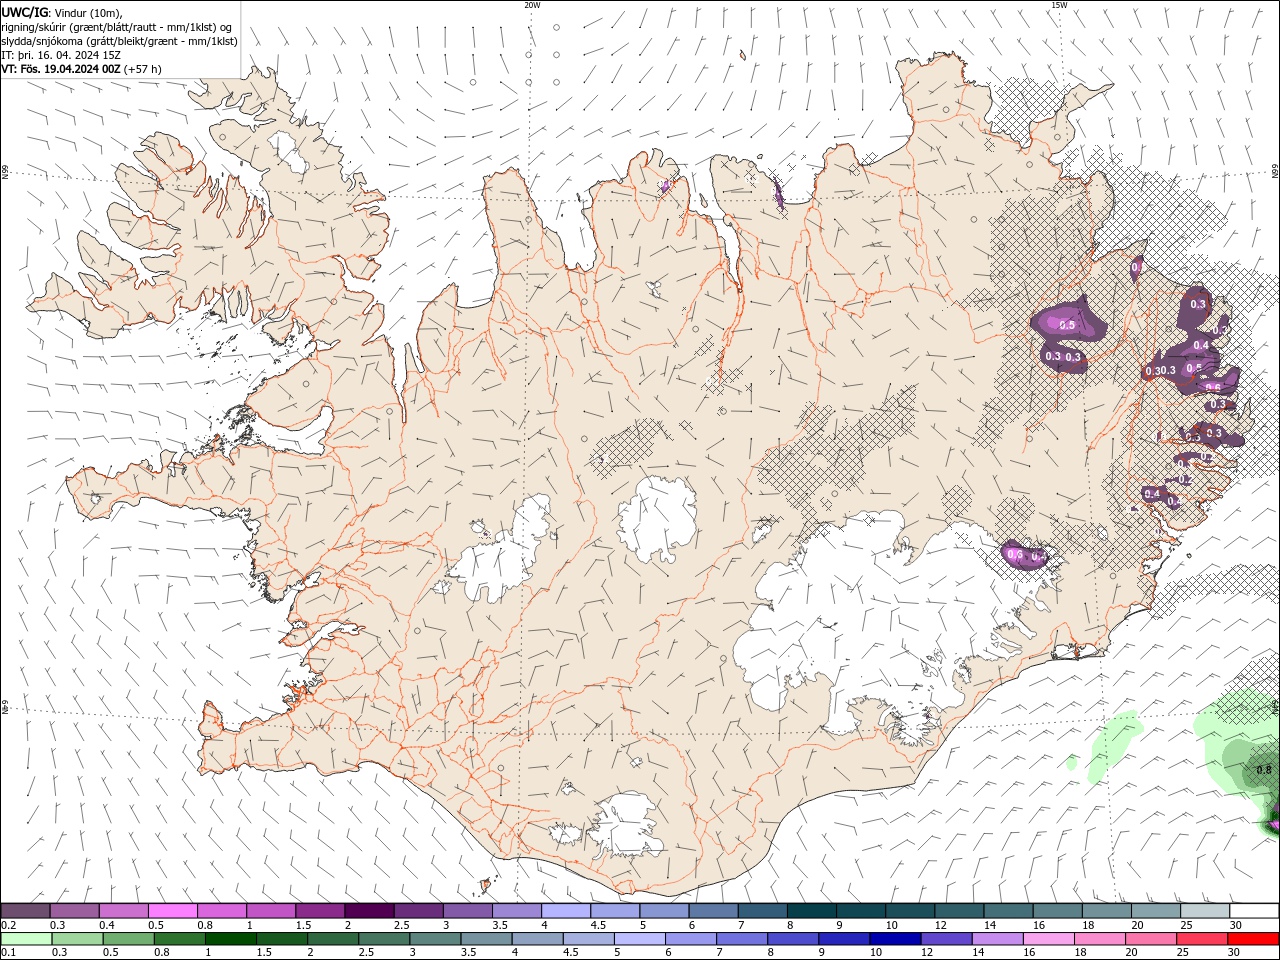Select the 0.5 bright pink swatch in upper legend row
Image resolution: width=1280 pixels, height=960 pixels.
coord(172,911)
